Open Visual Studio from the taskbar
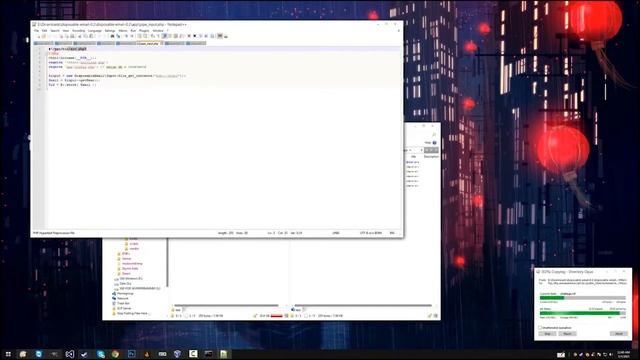 [x=70, y=354]
